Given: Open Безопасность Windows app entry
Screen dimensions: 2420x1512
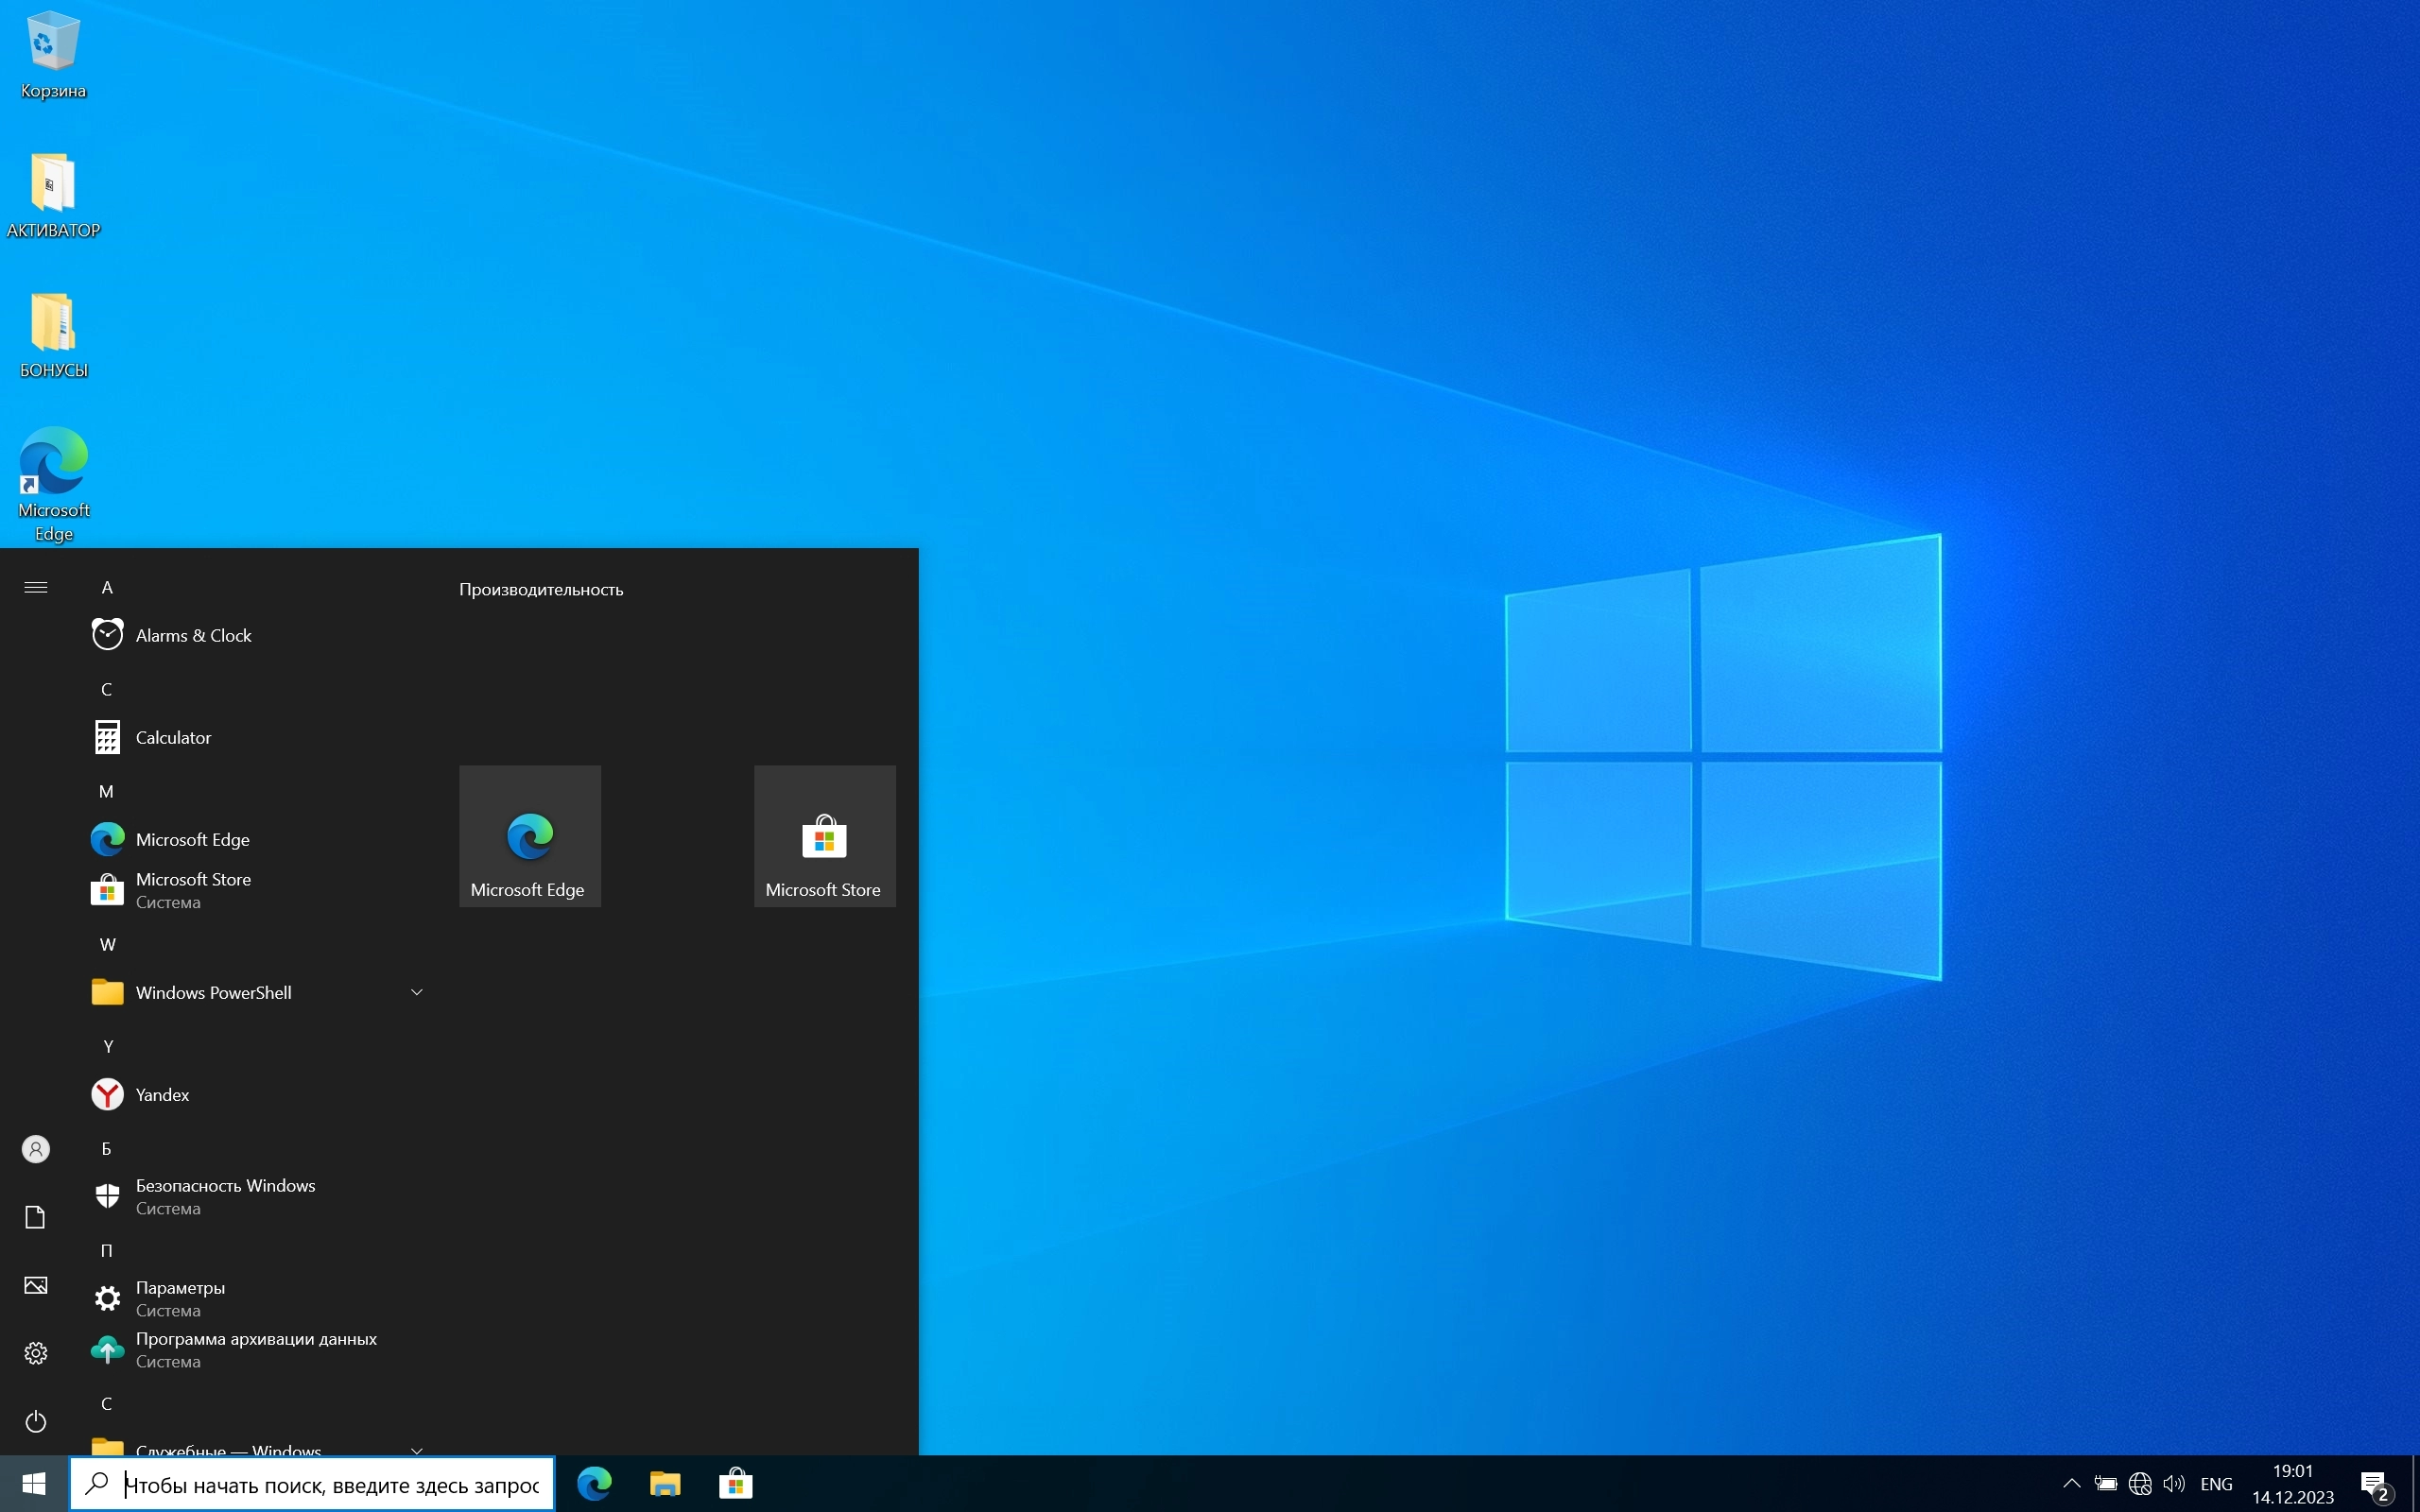Looking at the screenshot, I should pos(225,1196).
